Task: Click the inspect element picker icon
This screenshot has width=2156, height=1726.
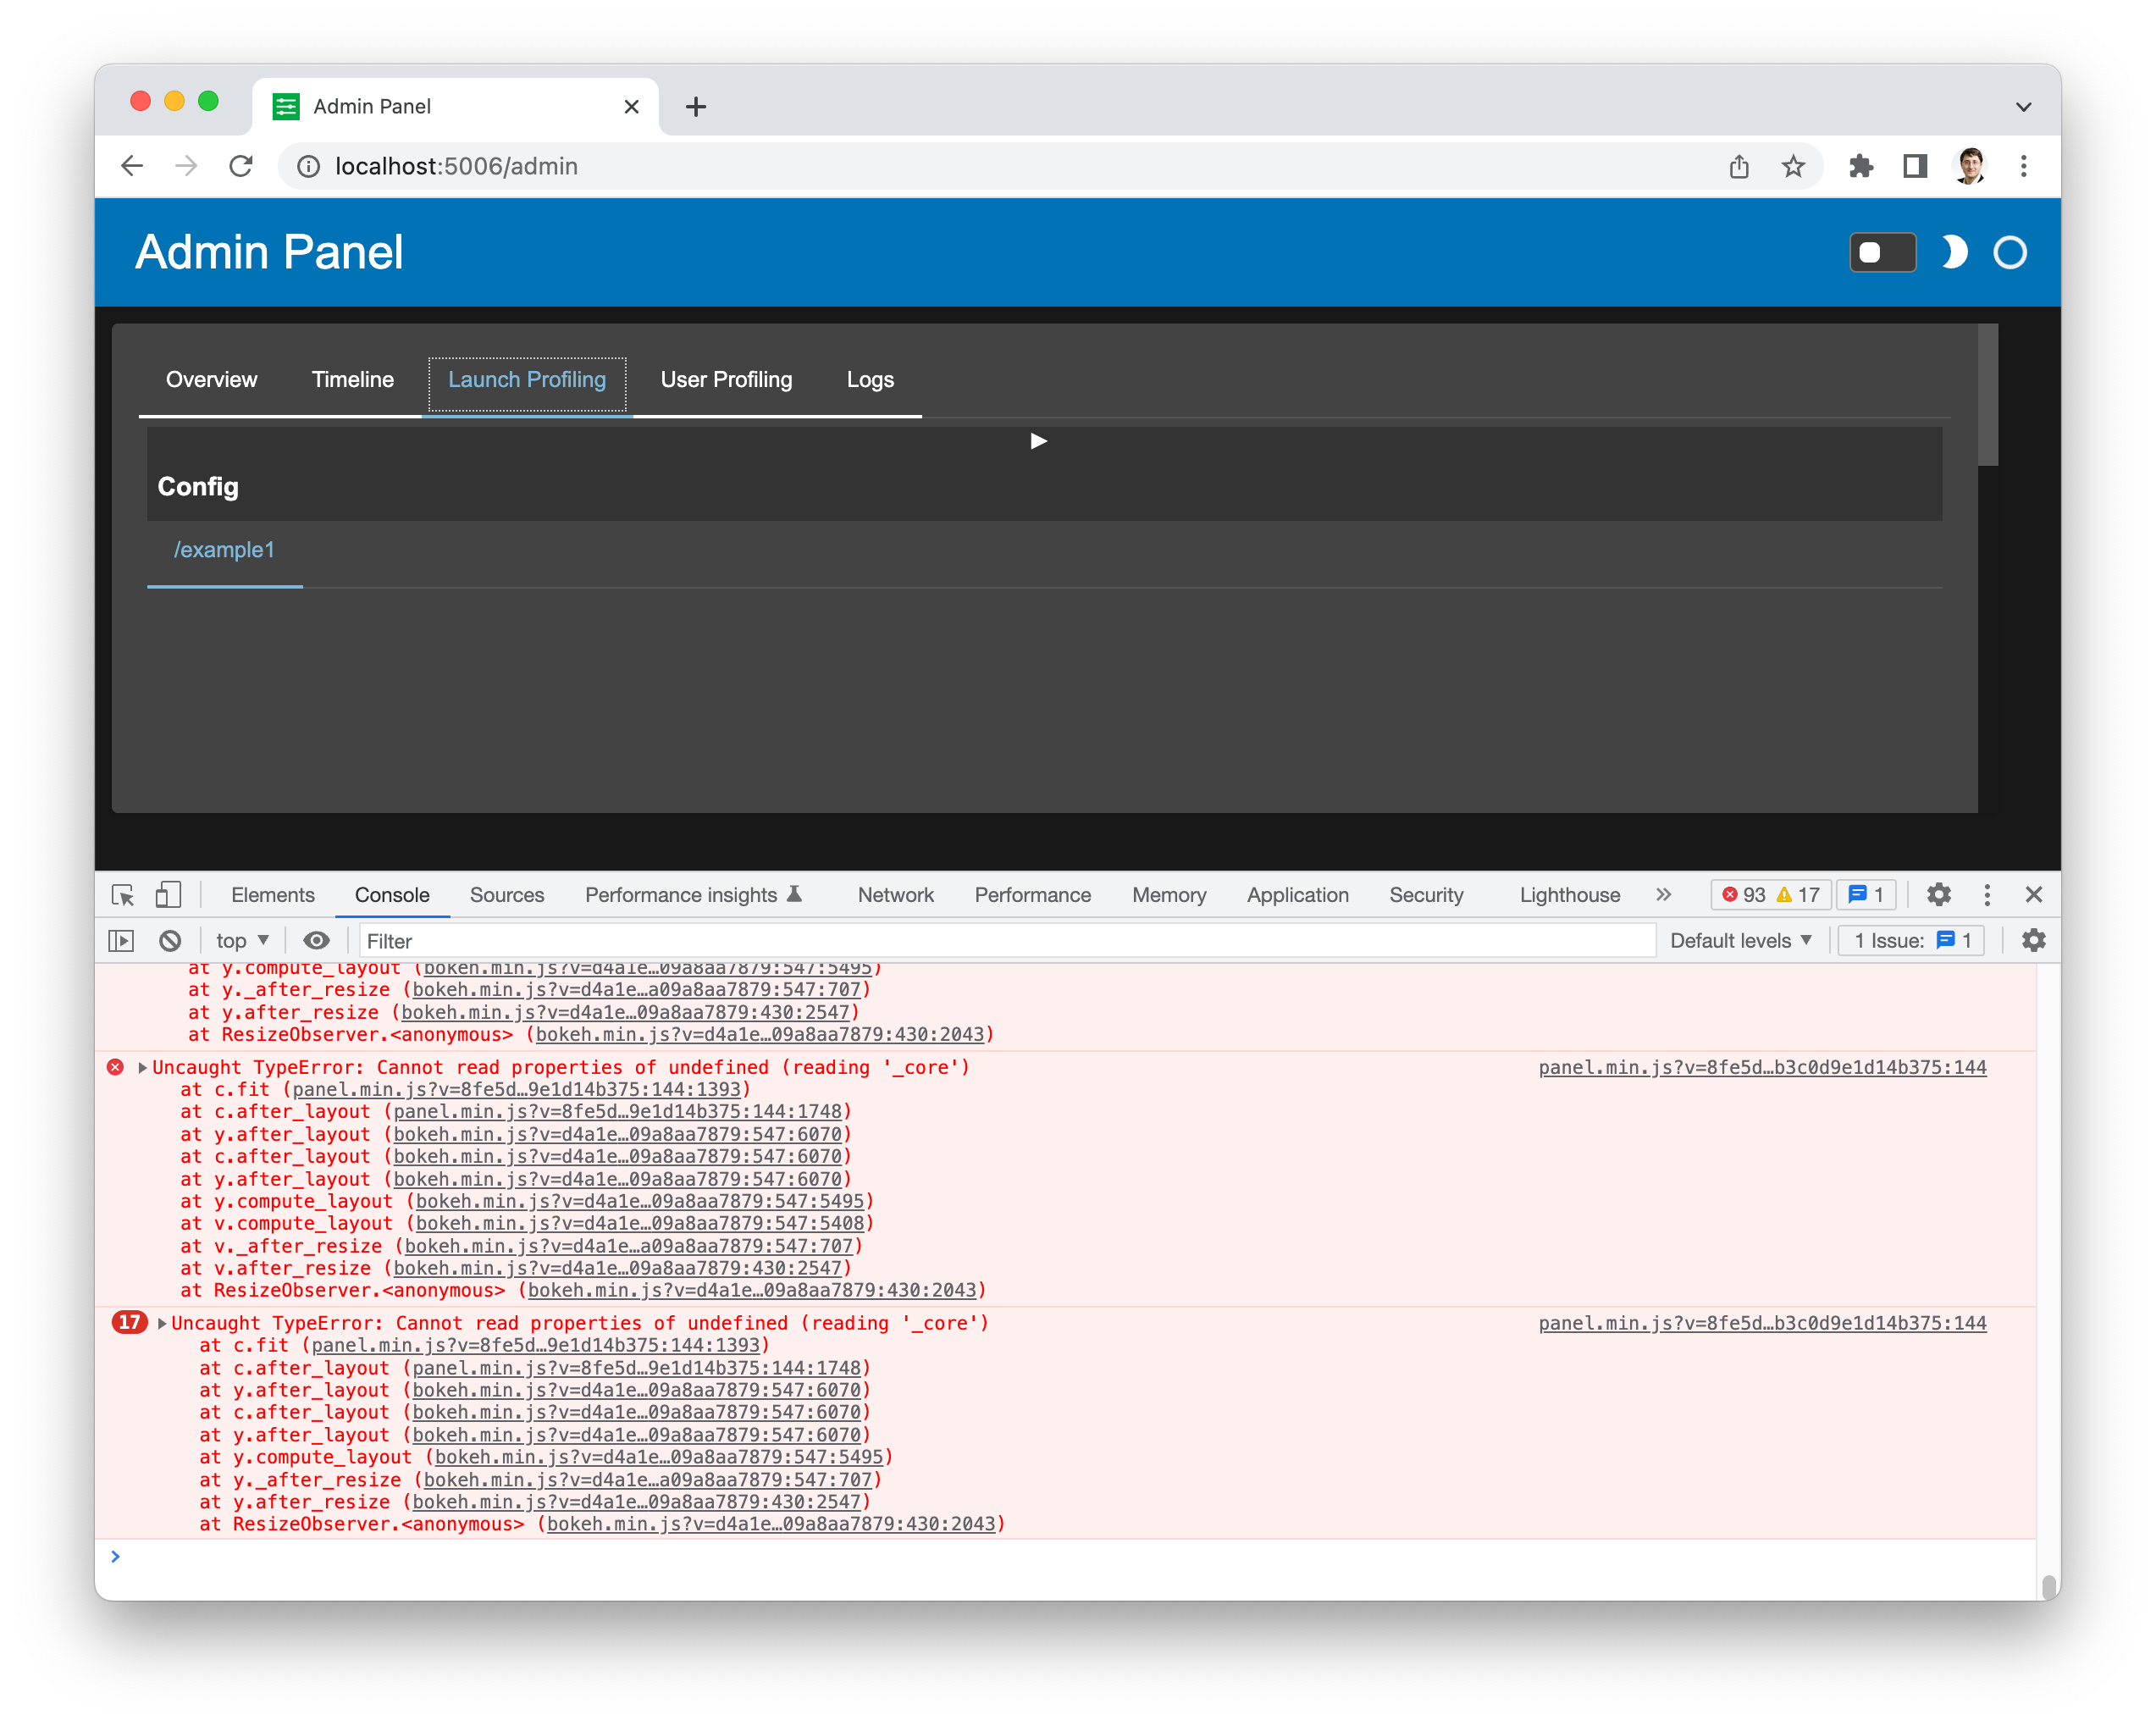Action: (x=123, y=895)
